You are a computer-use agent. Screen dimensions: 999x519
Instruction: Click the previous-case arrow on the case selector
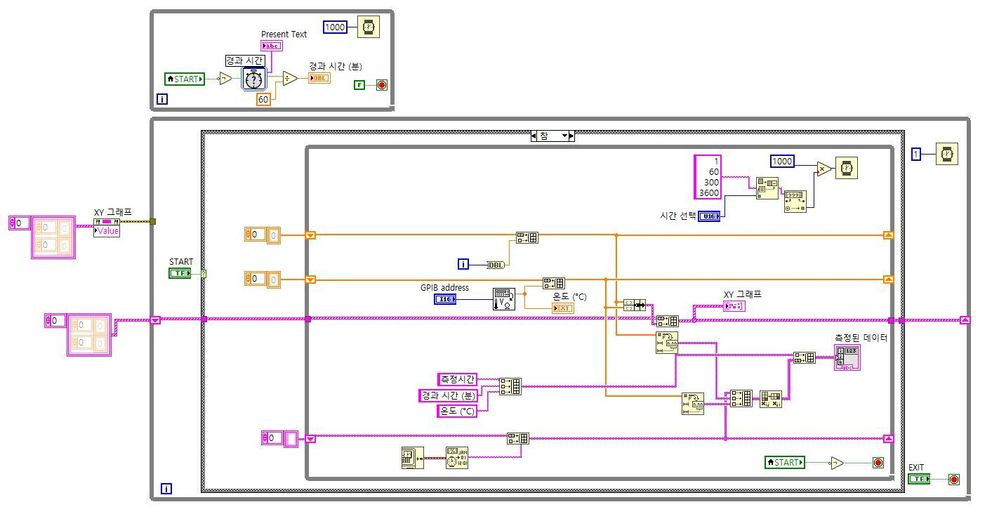click(x=533, y=136)
